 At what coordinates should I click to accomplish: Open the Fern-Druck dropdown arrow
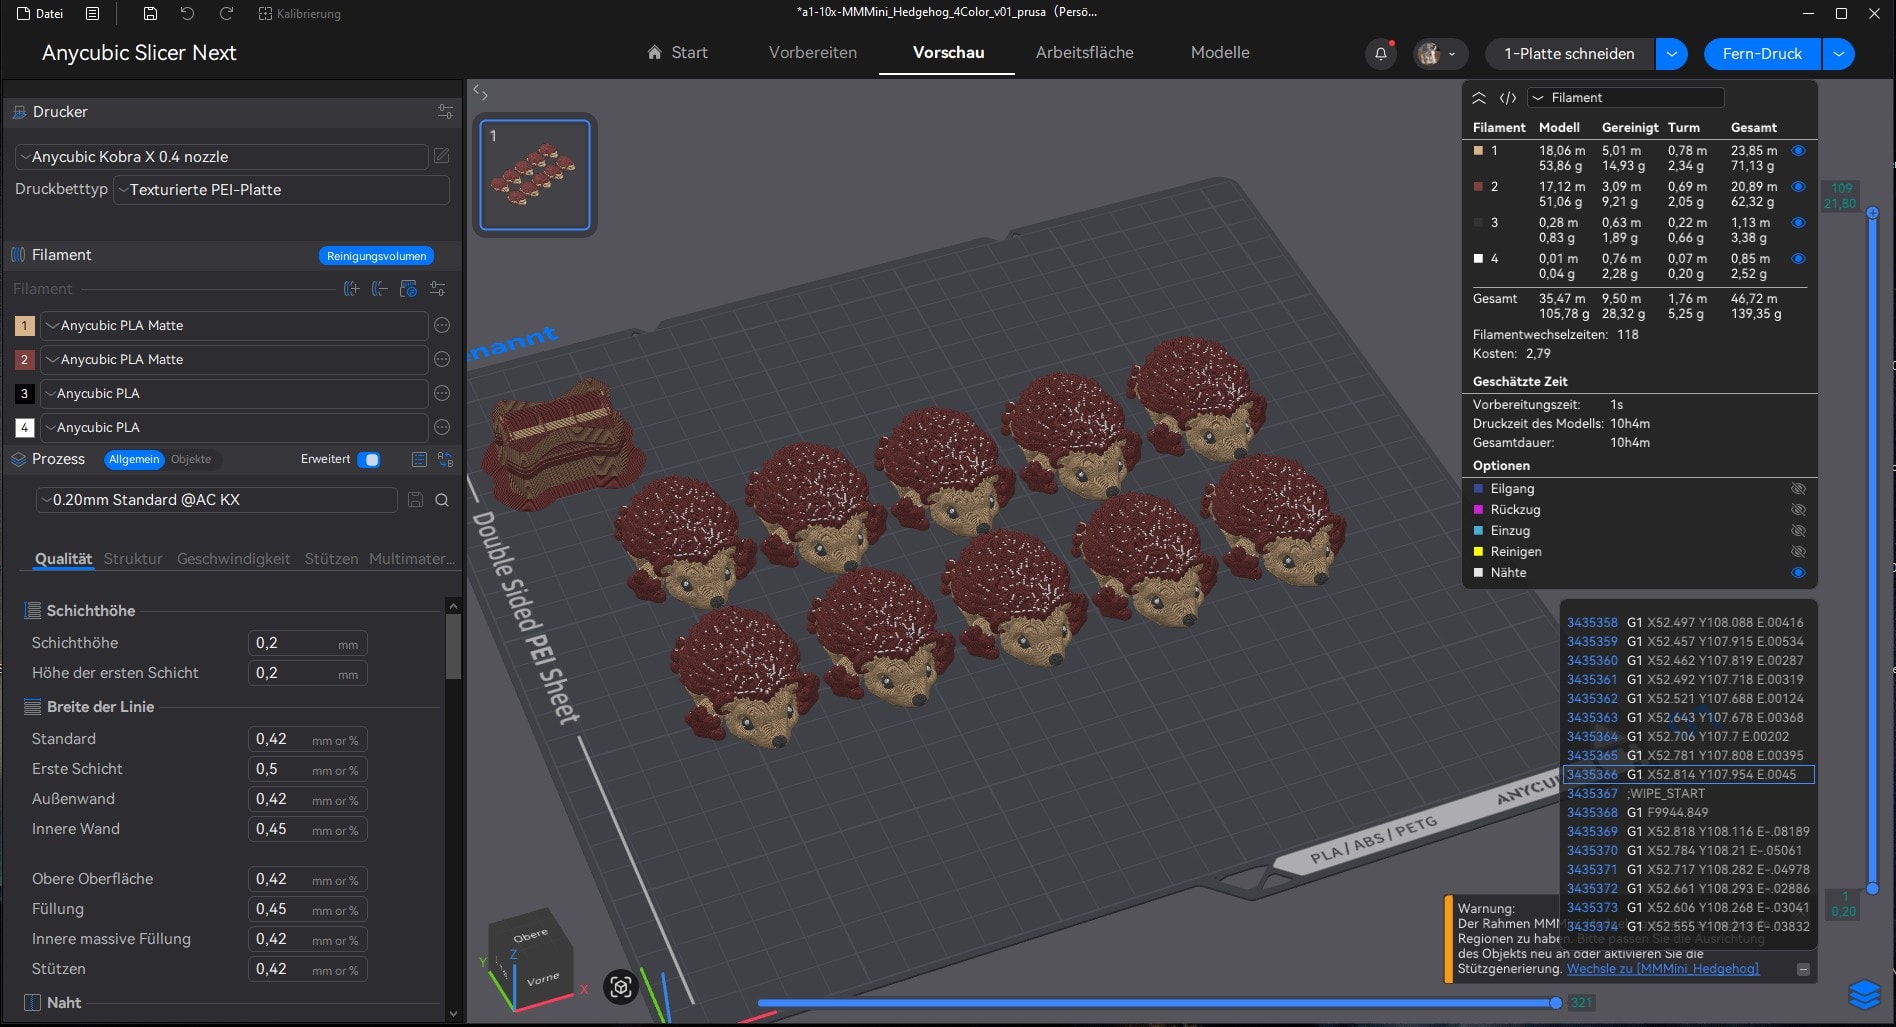pyautogui.click(x=1839, y=54)
